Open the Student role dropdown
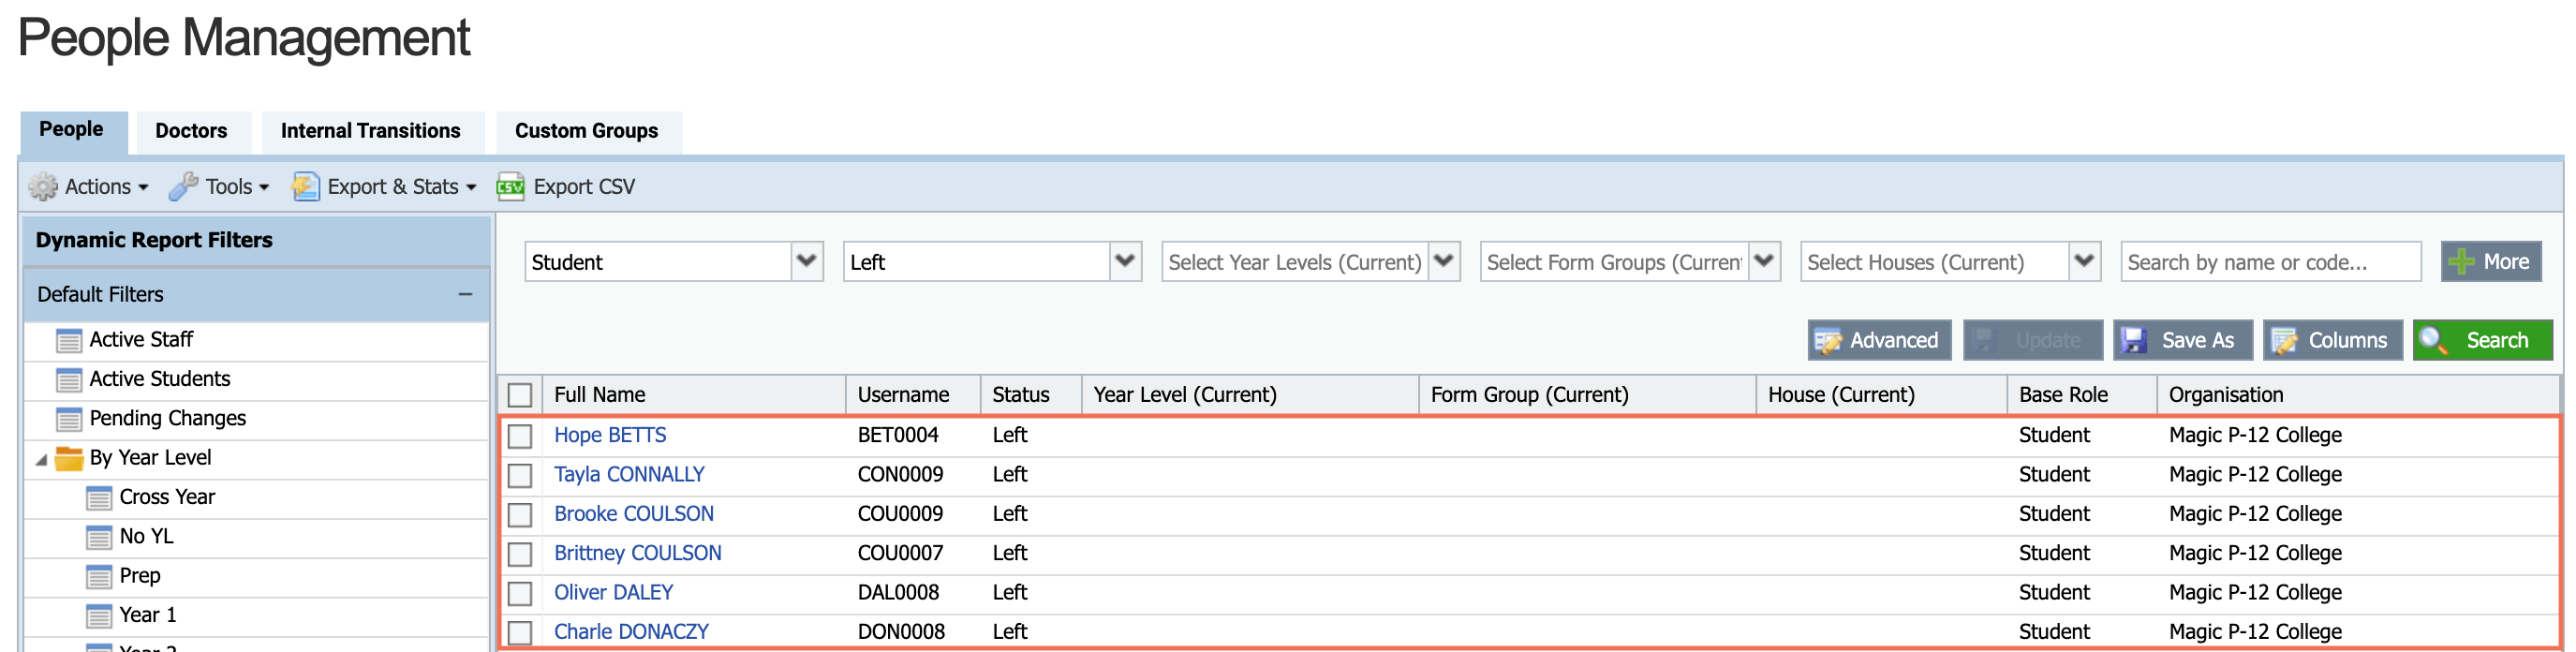The image size is (2576, 652). pos(806,262)
